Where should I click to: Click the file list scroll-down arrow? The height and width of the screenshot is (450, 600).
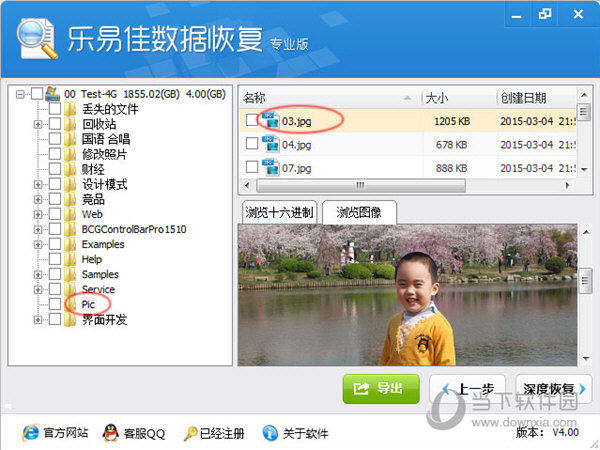(x=584, y=169)
